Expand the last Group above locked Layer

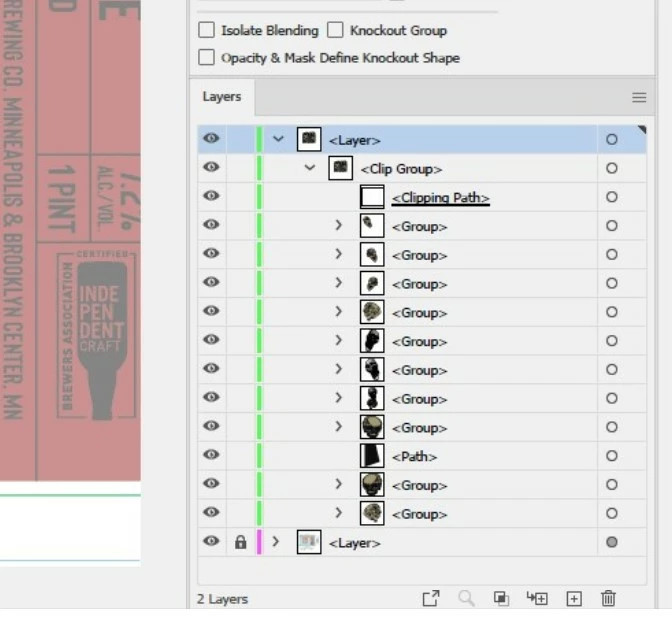(338, 513)
